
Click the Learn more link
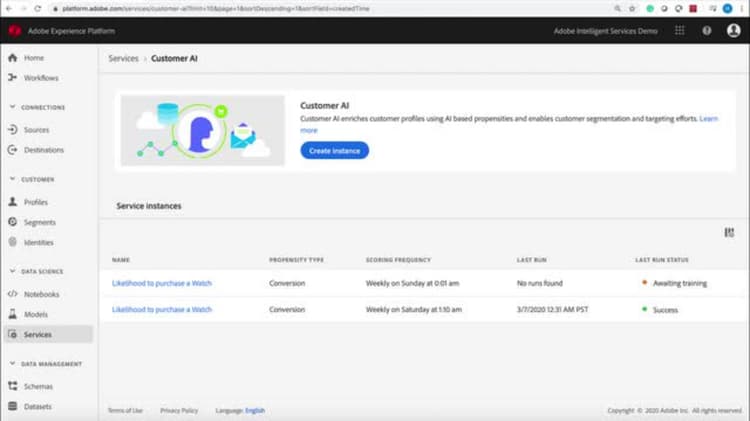pyautogui.click(x=708, y=119)
